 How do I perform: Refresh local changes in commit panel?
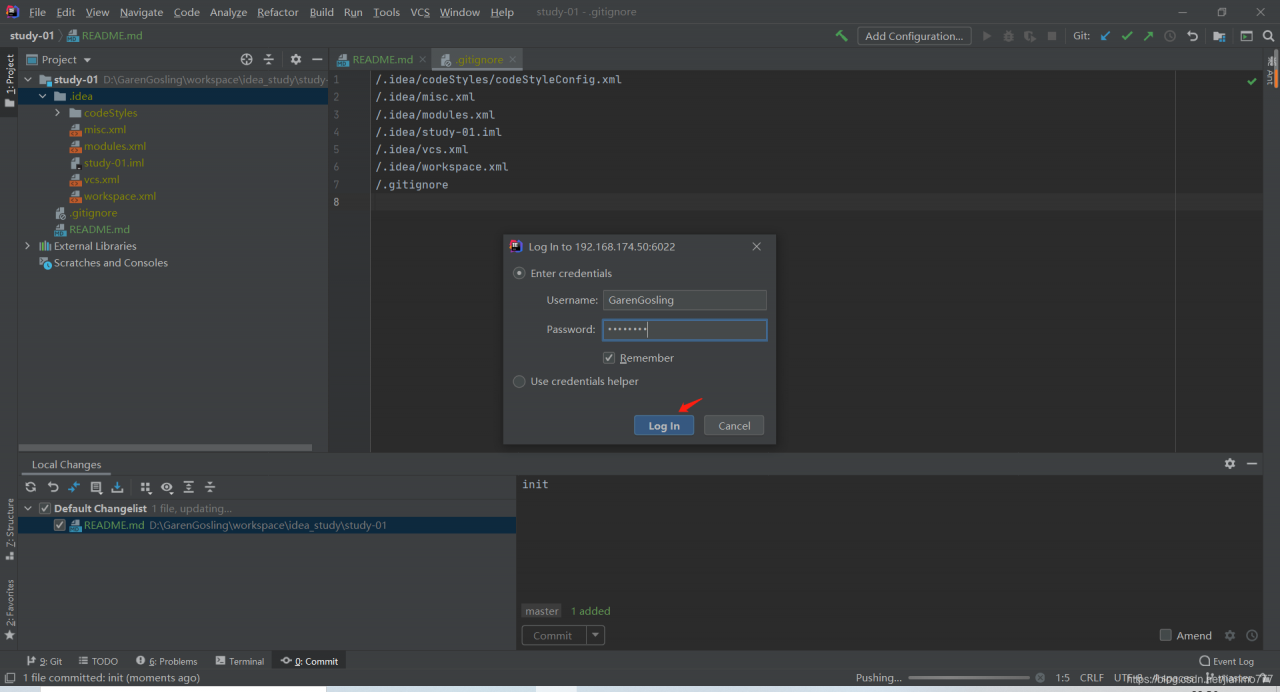click(x=31, y=487)
